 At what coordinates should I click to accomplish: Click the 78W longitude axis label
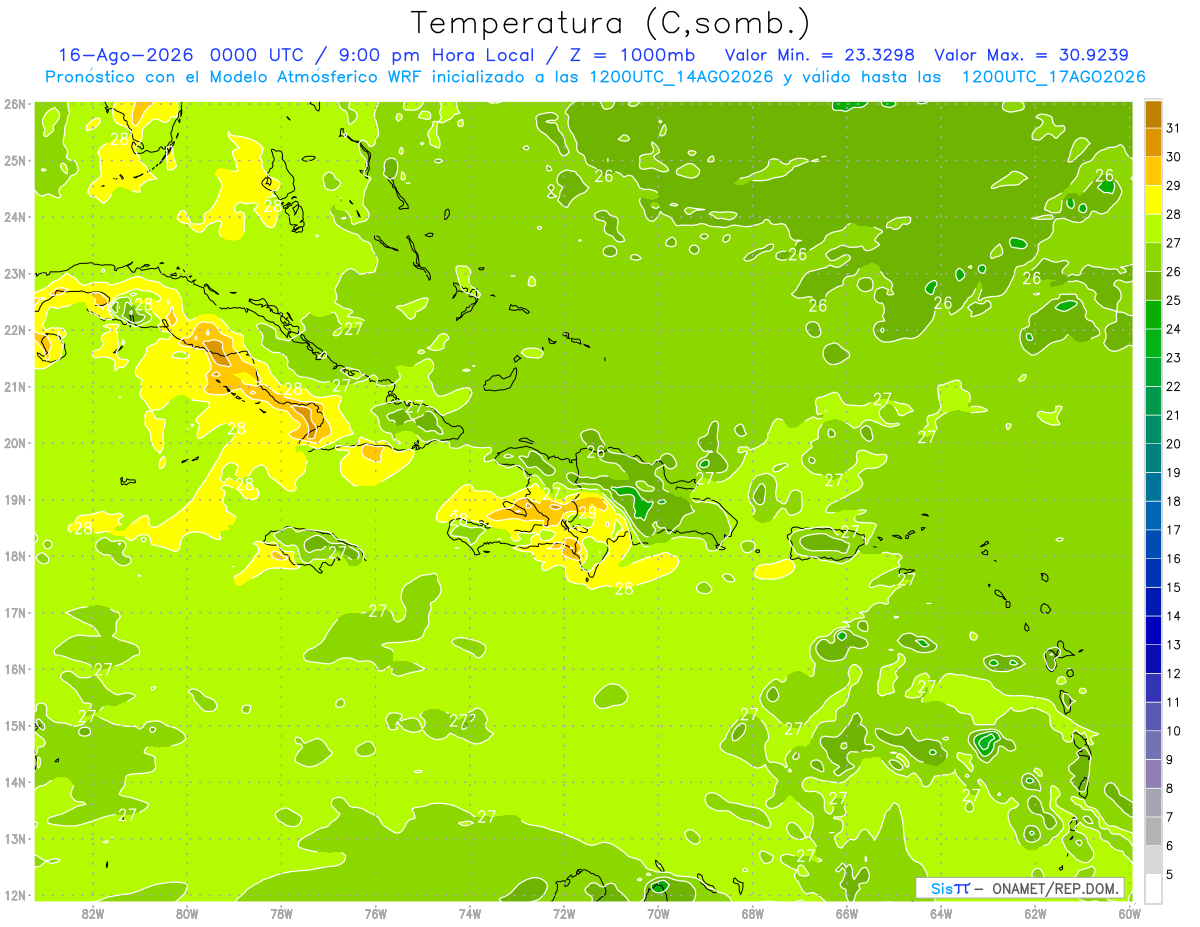(x=281, y=912)
